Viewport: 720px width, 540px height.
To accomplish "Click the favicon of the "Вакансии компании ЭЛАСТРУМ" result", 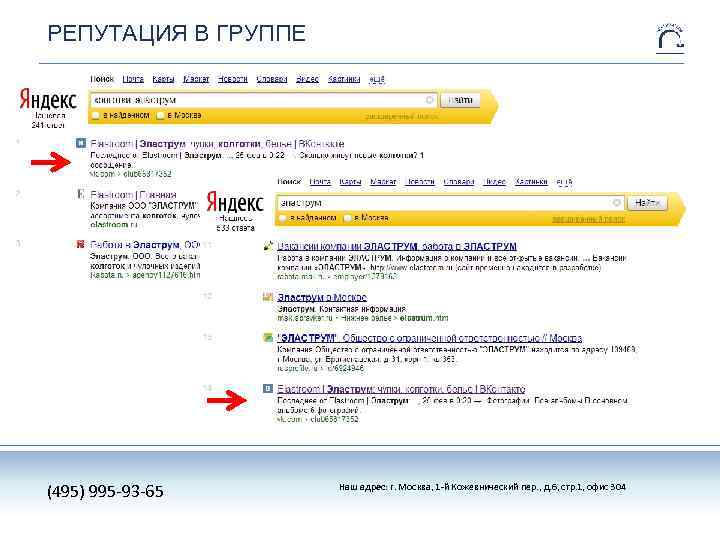I will point(268,246).
